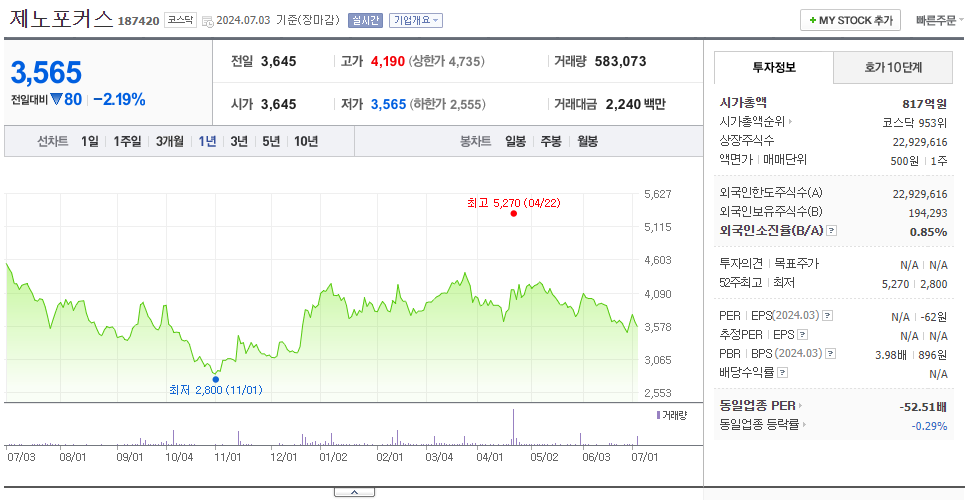The width and height of the screenshot is (968, 500).
Task: Click the -2.19% change percentage
Action: coord(119,99)
